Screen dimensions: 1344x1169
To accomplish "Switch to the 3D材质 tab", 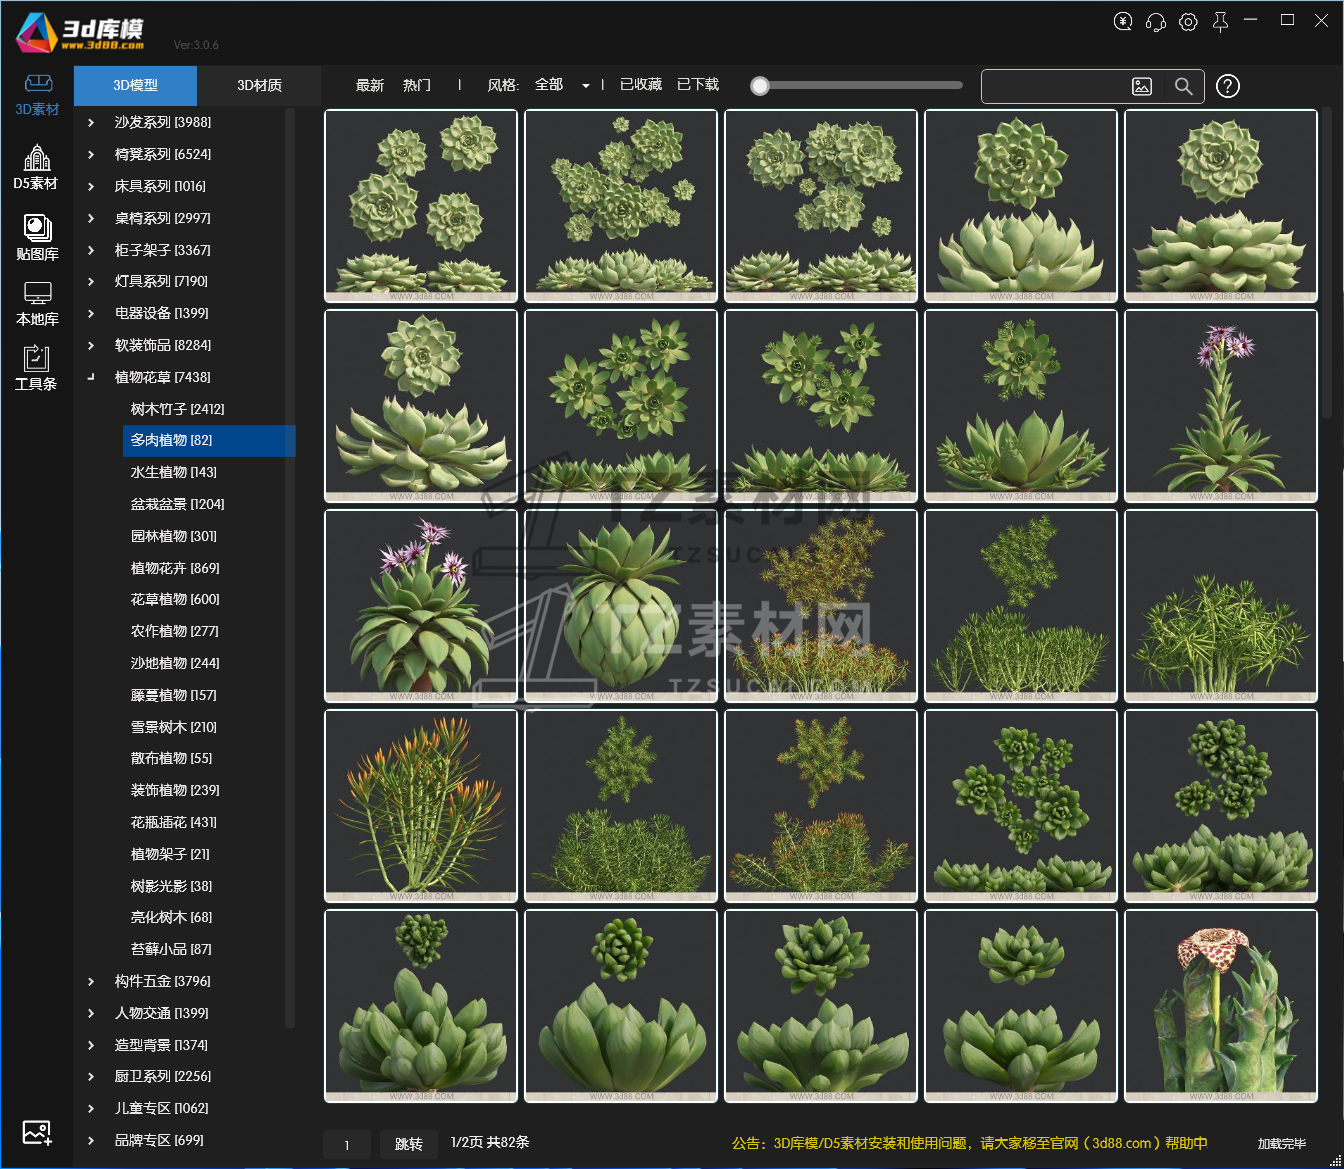I will point(259,86).
